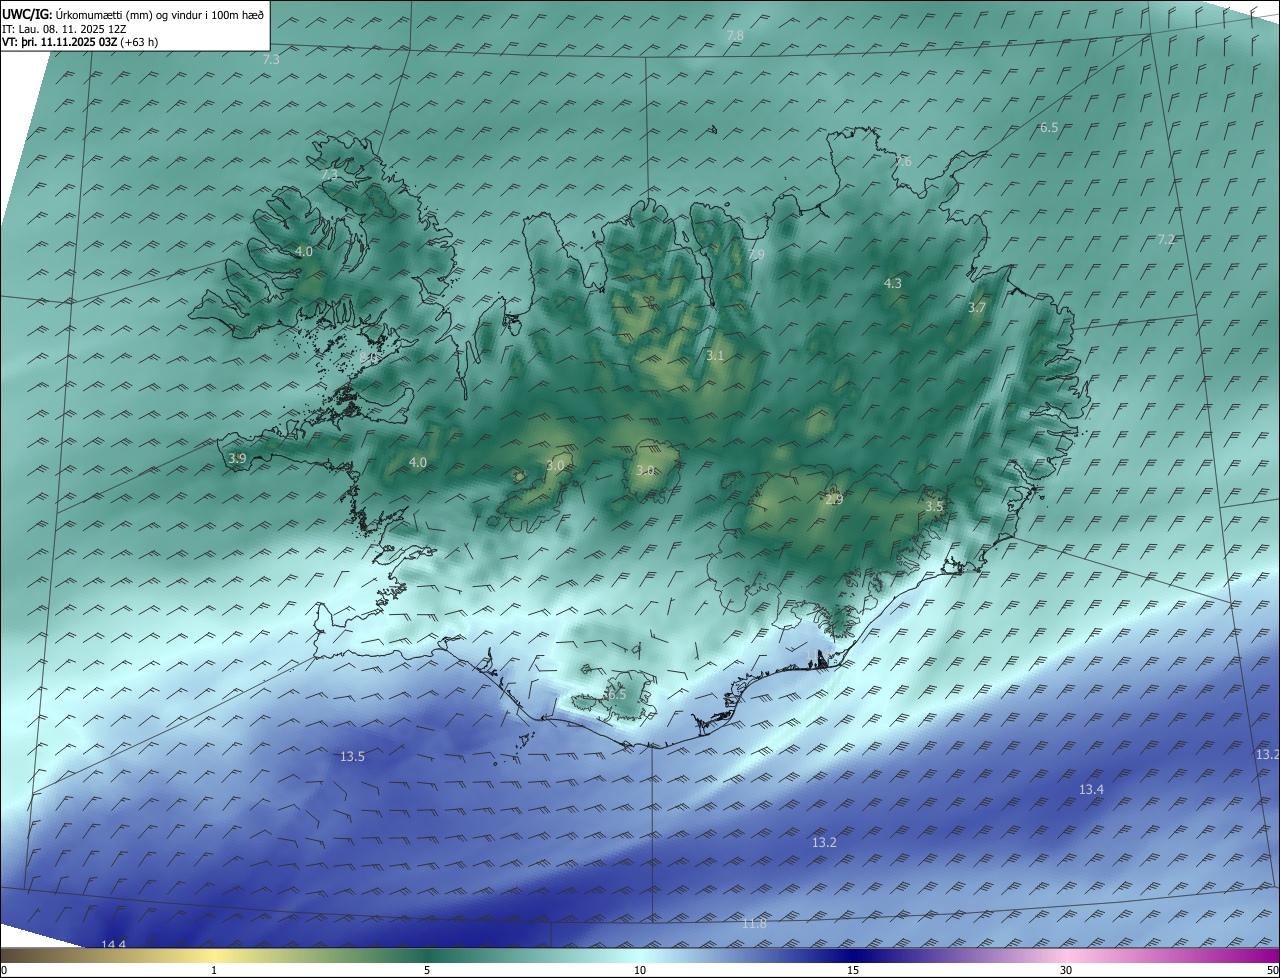This screenshot has width=1280, height=978.
Task: Click the 3.5 value label
Action: pos(934,507)
